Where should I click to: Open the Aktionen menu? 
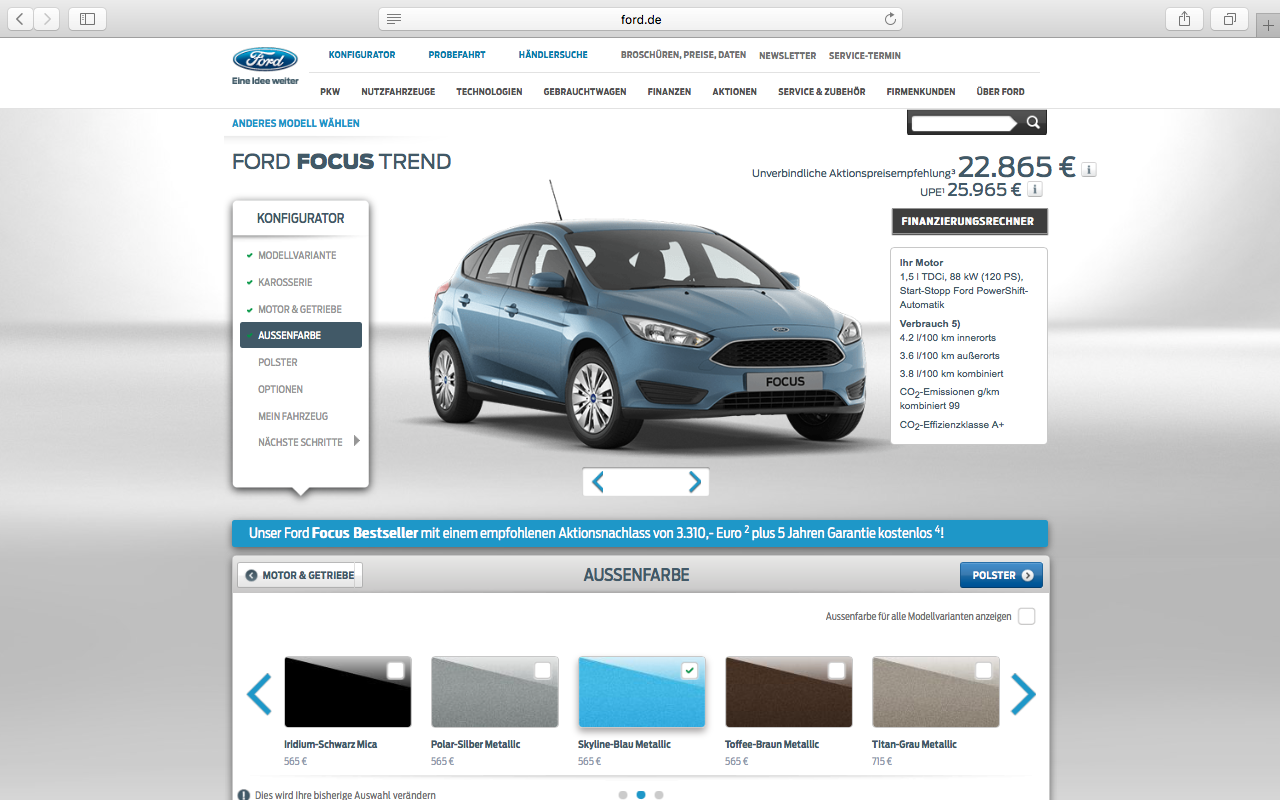(735, 92)
